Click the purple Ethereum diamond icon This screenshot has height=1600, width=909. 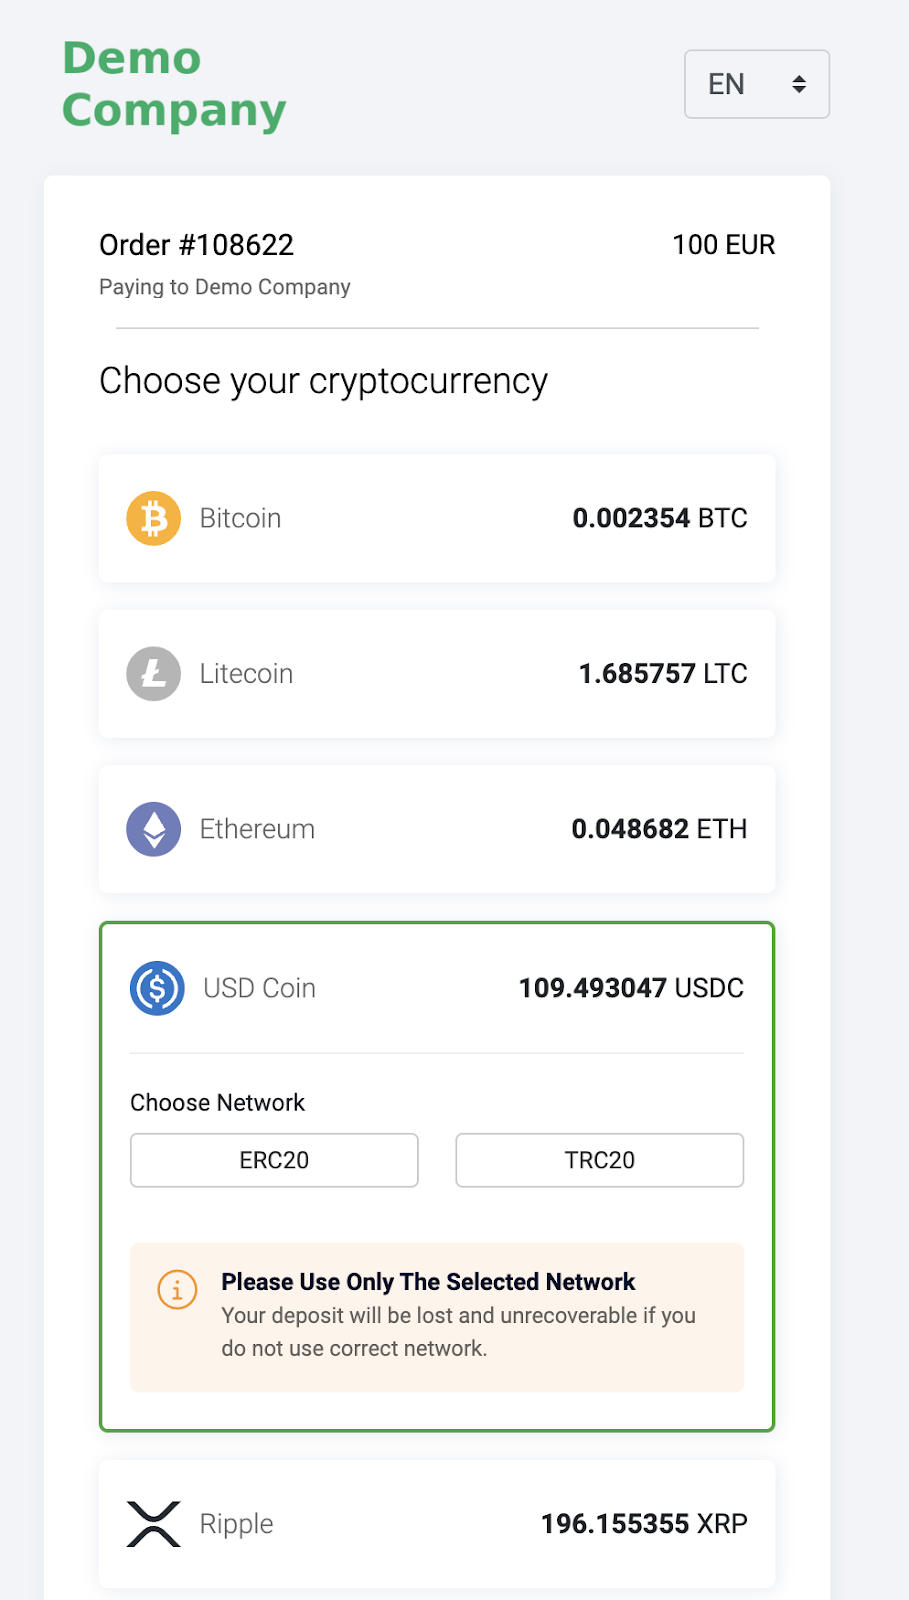153,829
